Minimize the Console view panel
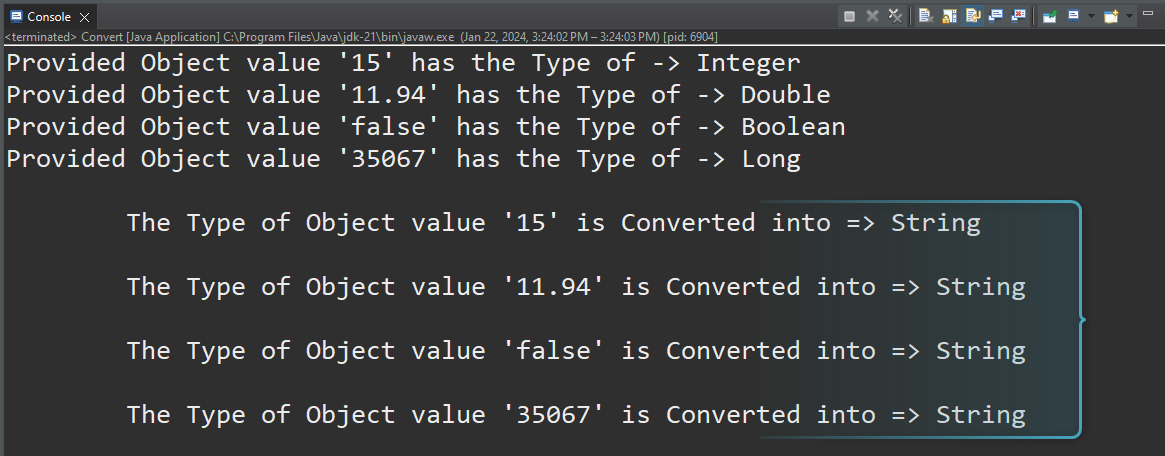 1149,16
